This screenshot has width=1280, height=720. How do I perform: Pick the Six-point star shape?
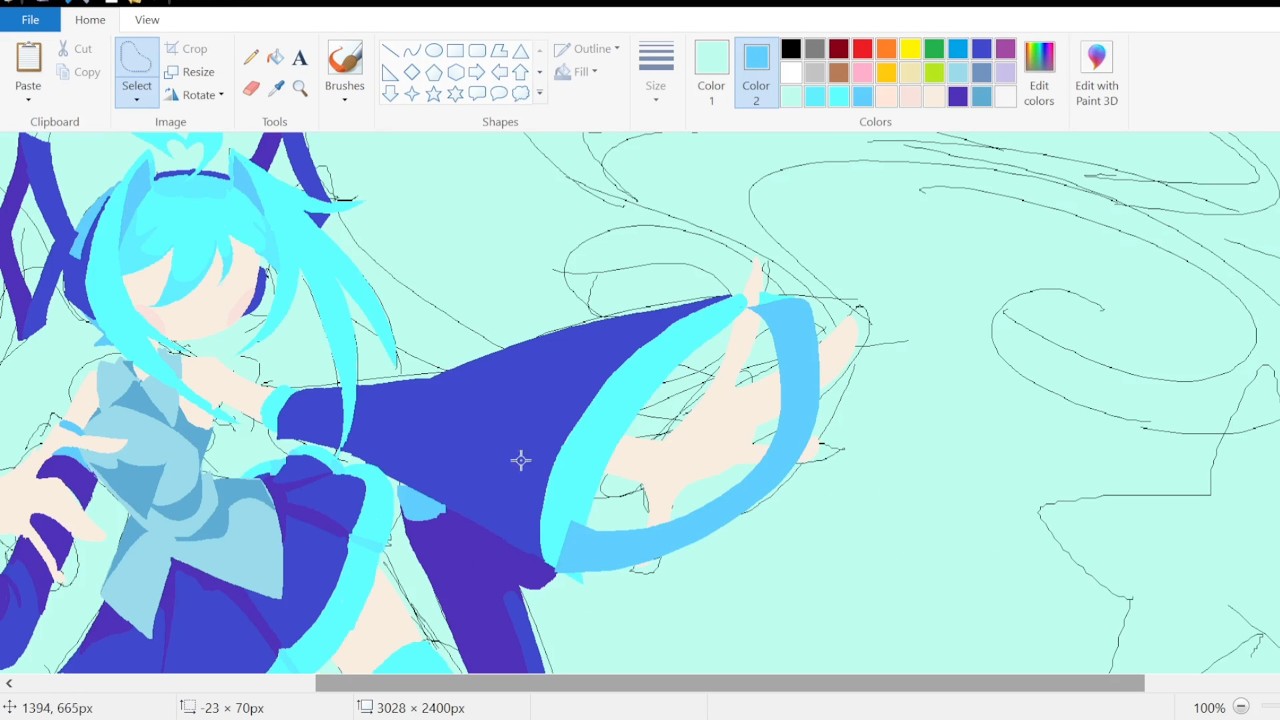456,94
